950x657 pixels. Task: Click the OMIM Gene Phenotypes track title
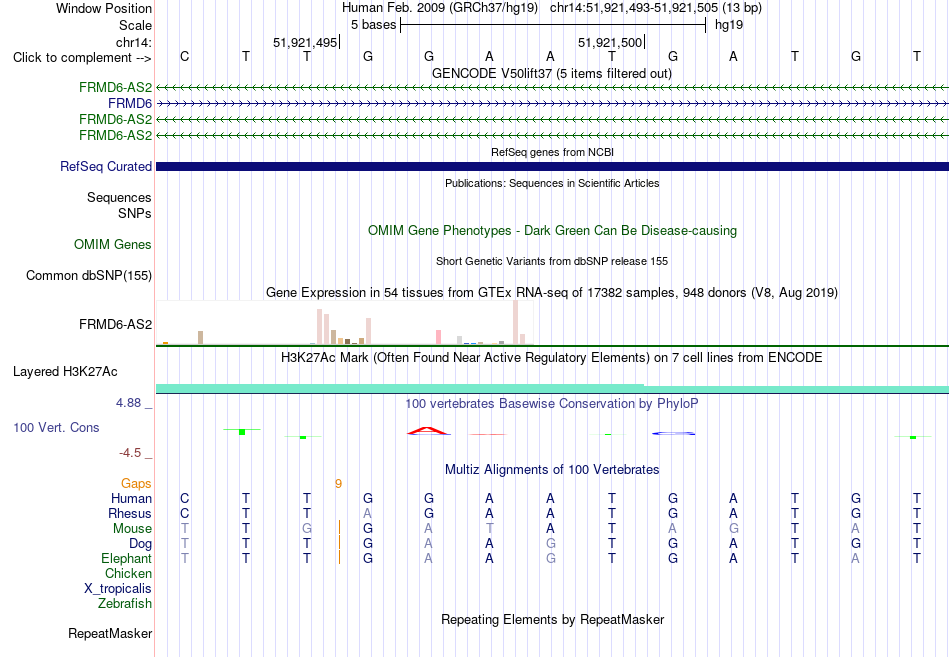tap(552, 230)
